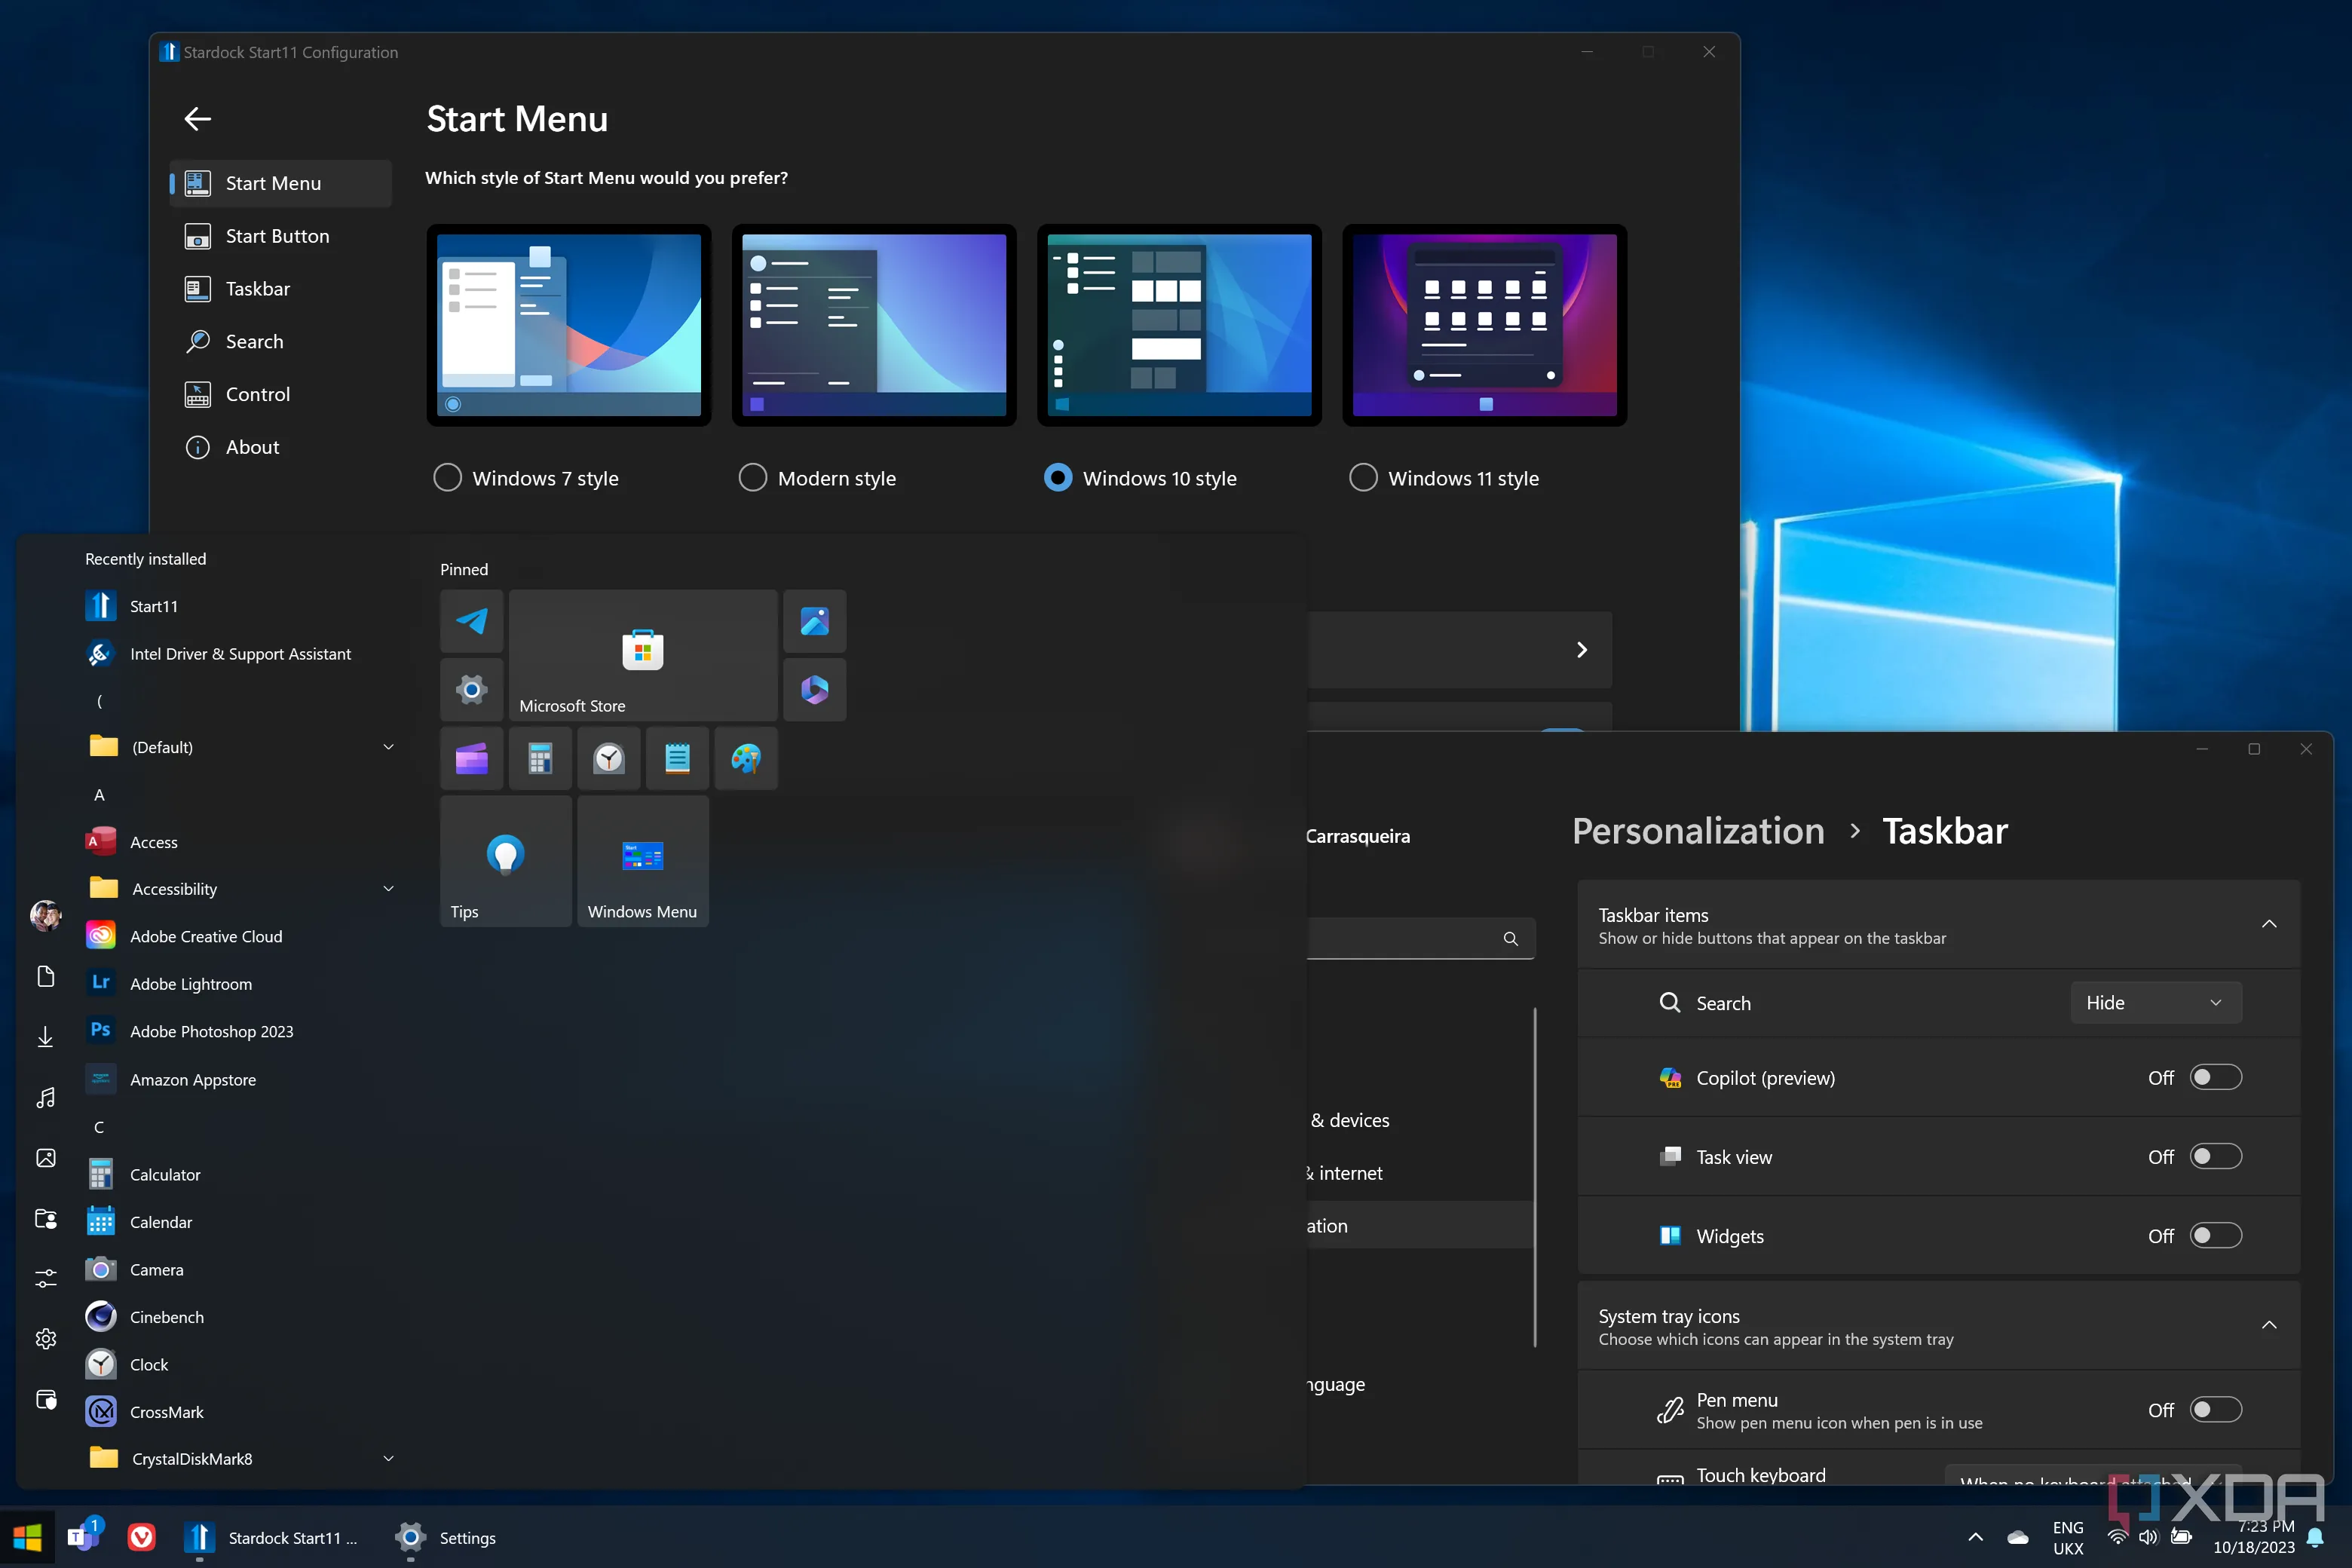The image size is (2352, 1568).
Task: Expand the Accessibility folder
Action: coord(388,889)
